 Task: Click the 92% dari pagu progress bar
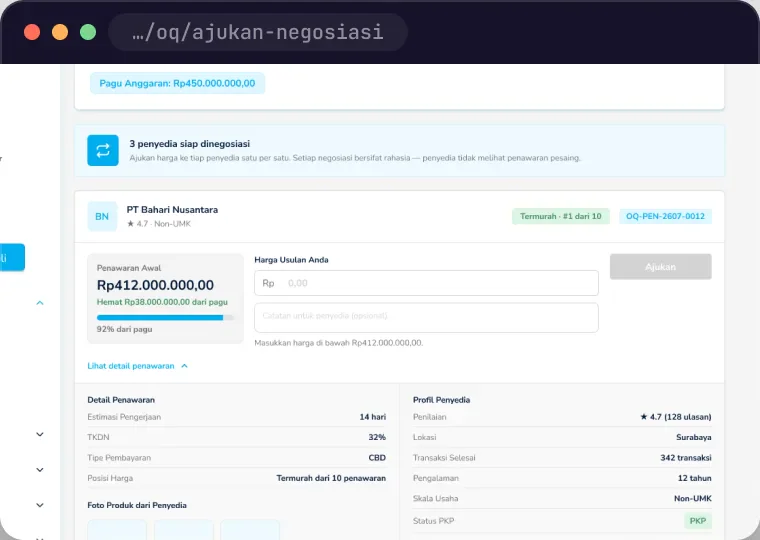click(x=165, y=318)
